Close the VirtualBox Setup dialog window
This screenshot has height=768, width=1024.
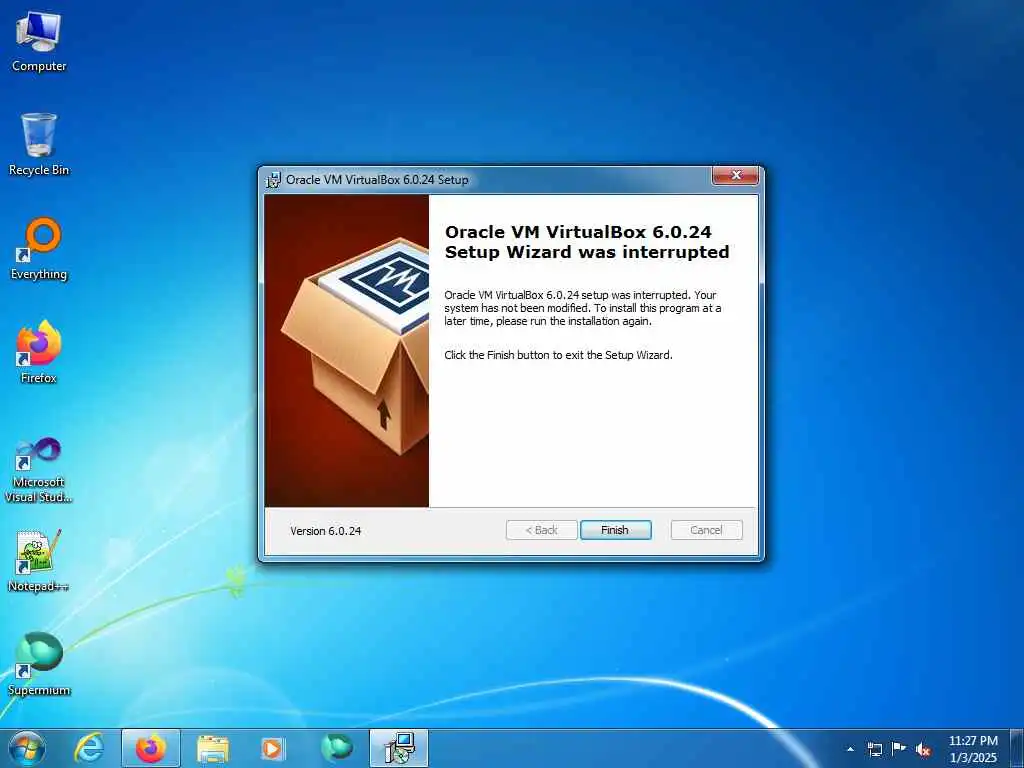735,176
